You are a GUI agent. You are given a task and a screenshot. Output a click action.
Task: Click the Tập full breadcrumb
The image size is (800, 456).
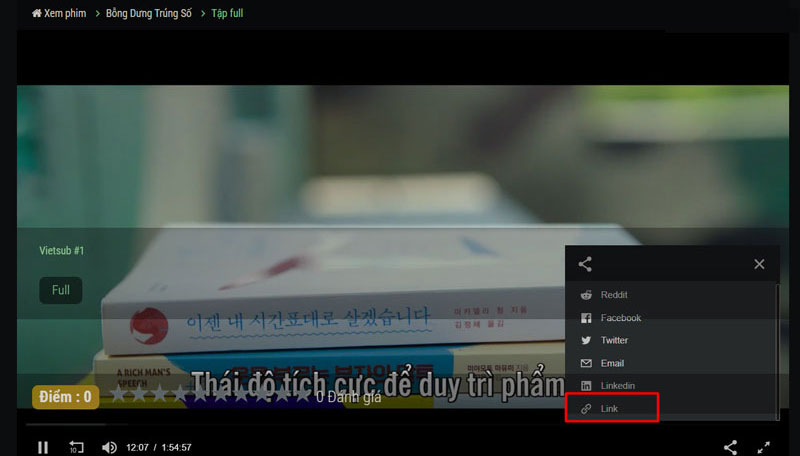pyautogui.click(x=227, y=14)
